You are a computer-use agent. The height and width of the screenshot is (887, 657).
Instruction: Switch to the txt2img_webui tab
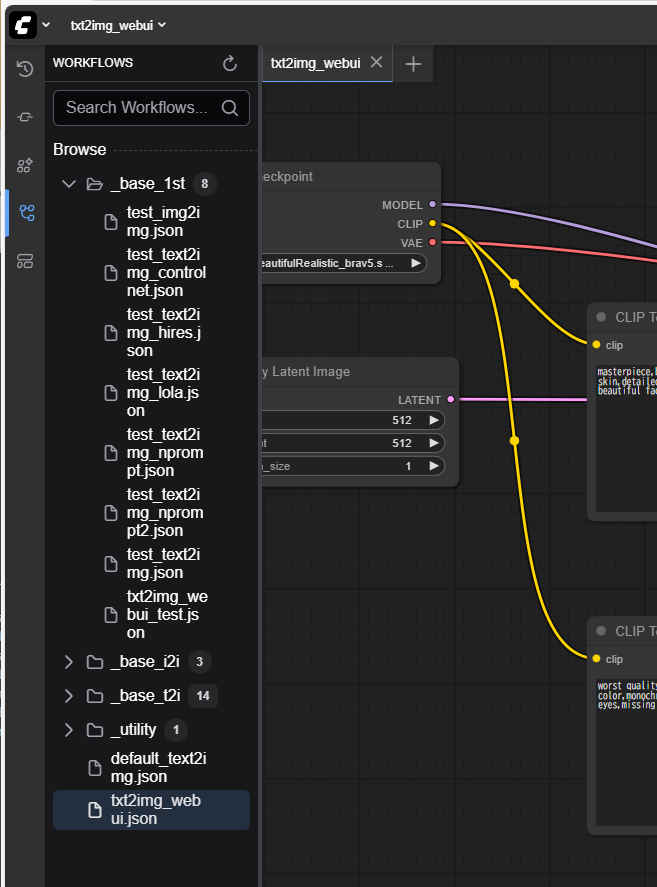(x=315, y=63)
